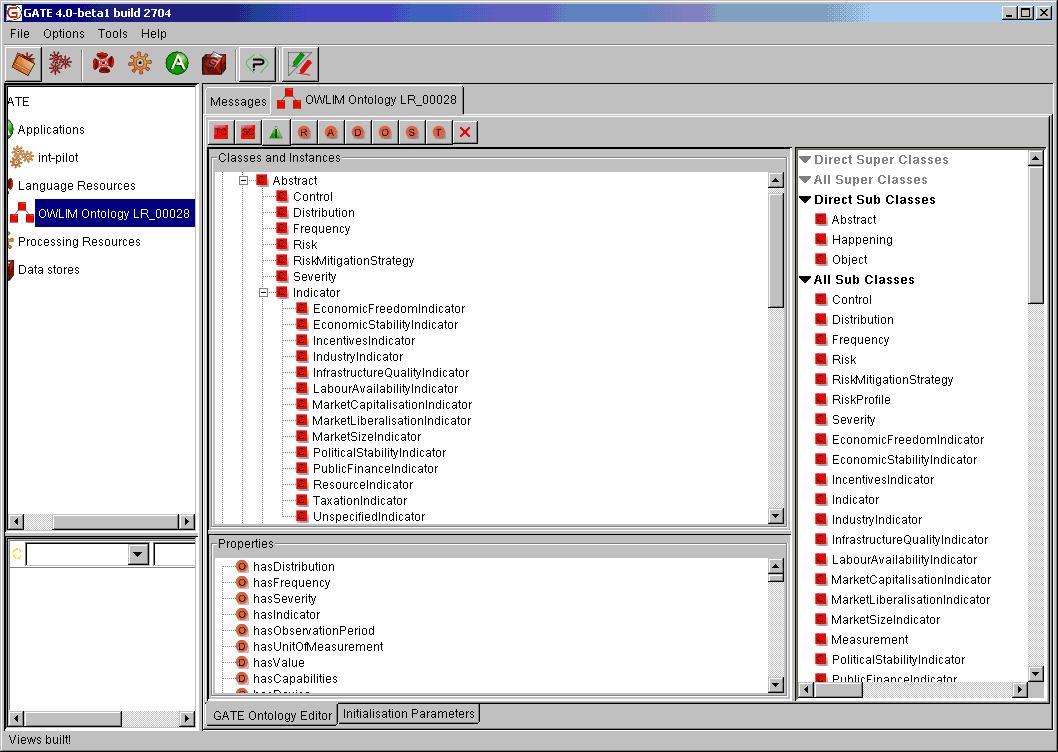
Task: Click the new language resource toolbar icon
Action: [x=103, y=64]
